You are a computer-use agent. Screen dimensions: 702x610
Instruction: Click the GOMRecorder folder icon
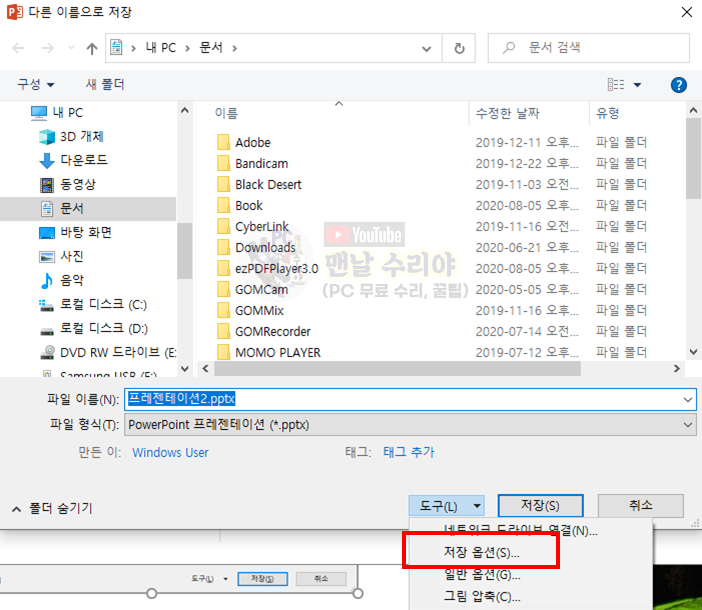(x=223, y=332)
